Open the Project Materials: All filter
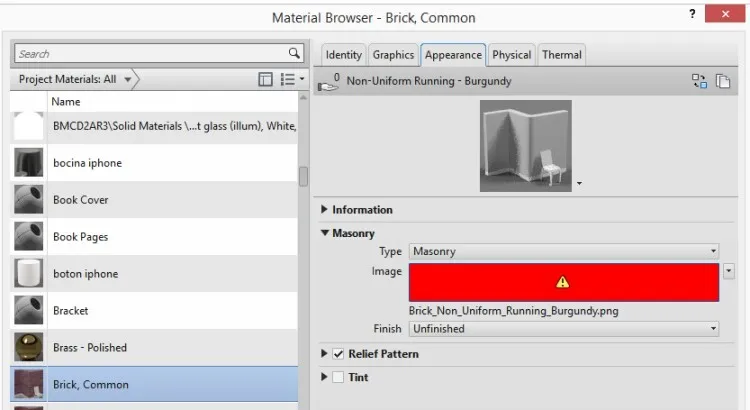The image size is (750, 410). click(75, 79)
